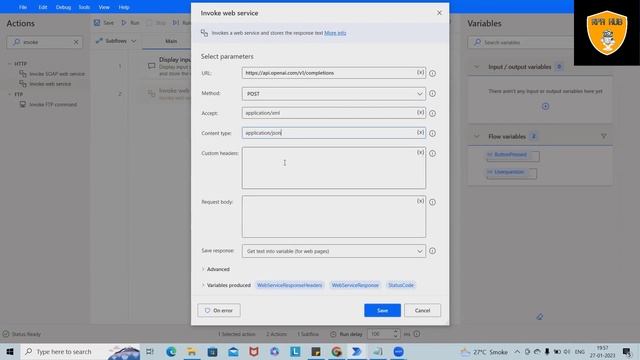Open the URL parameter info icon

point(432,73)
